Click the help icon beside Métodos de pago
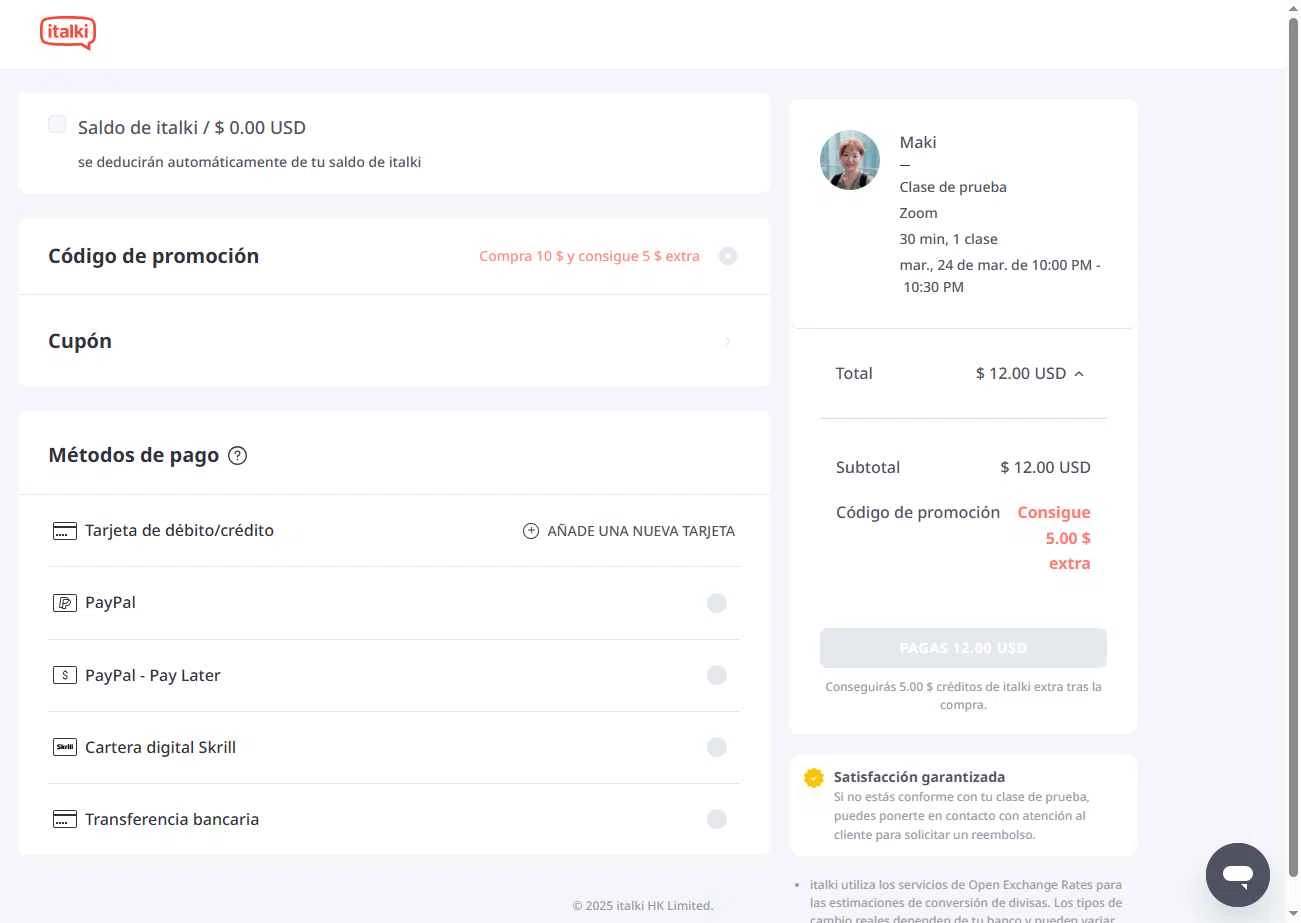Image resolution: width=1301 pixels, height=923 pixels. click(237, 456)
